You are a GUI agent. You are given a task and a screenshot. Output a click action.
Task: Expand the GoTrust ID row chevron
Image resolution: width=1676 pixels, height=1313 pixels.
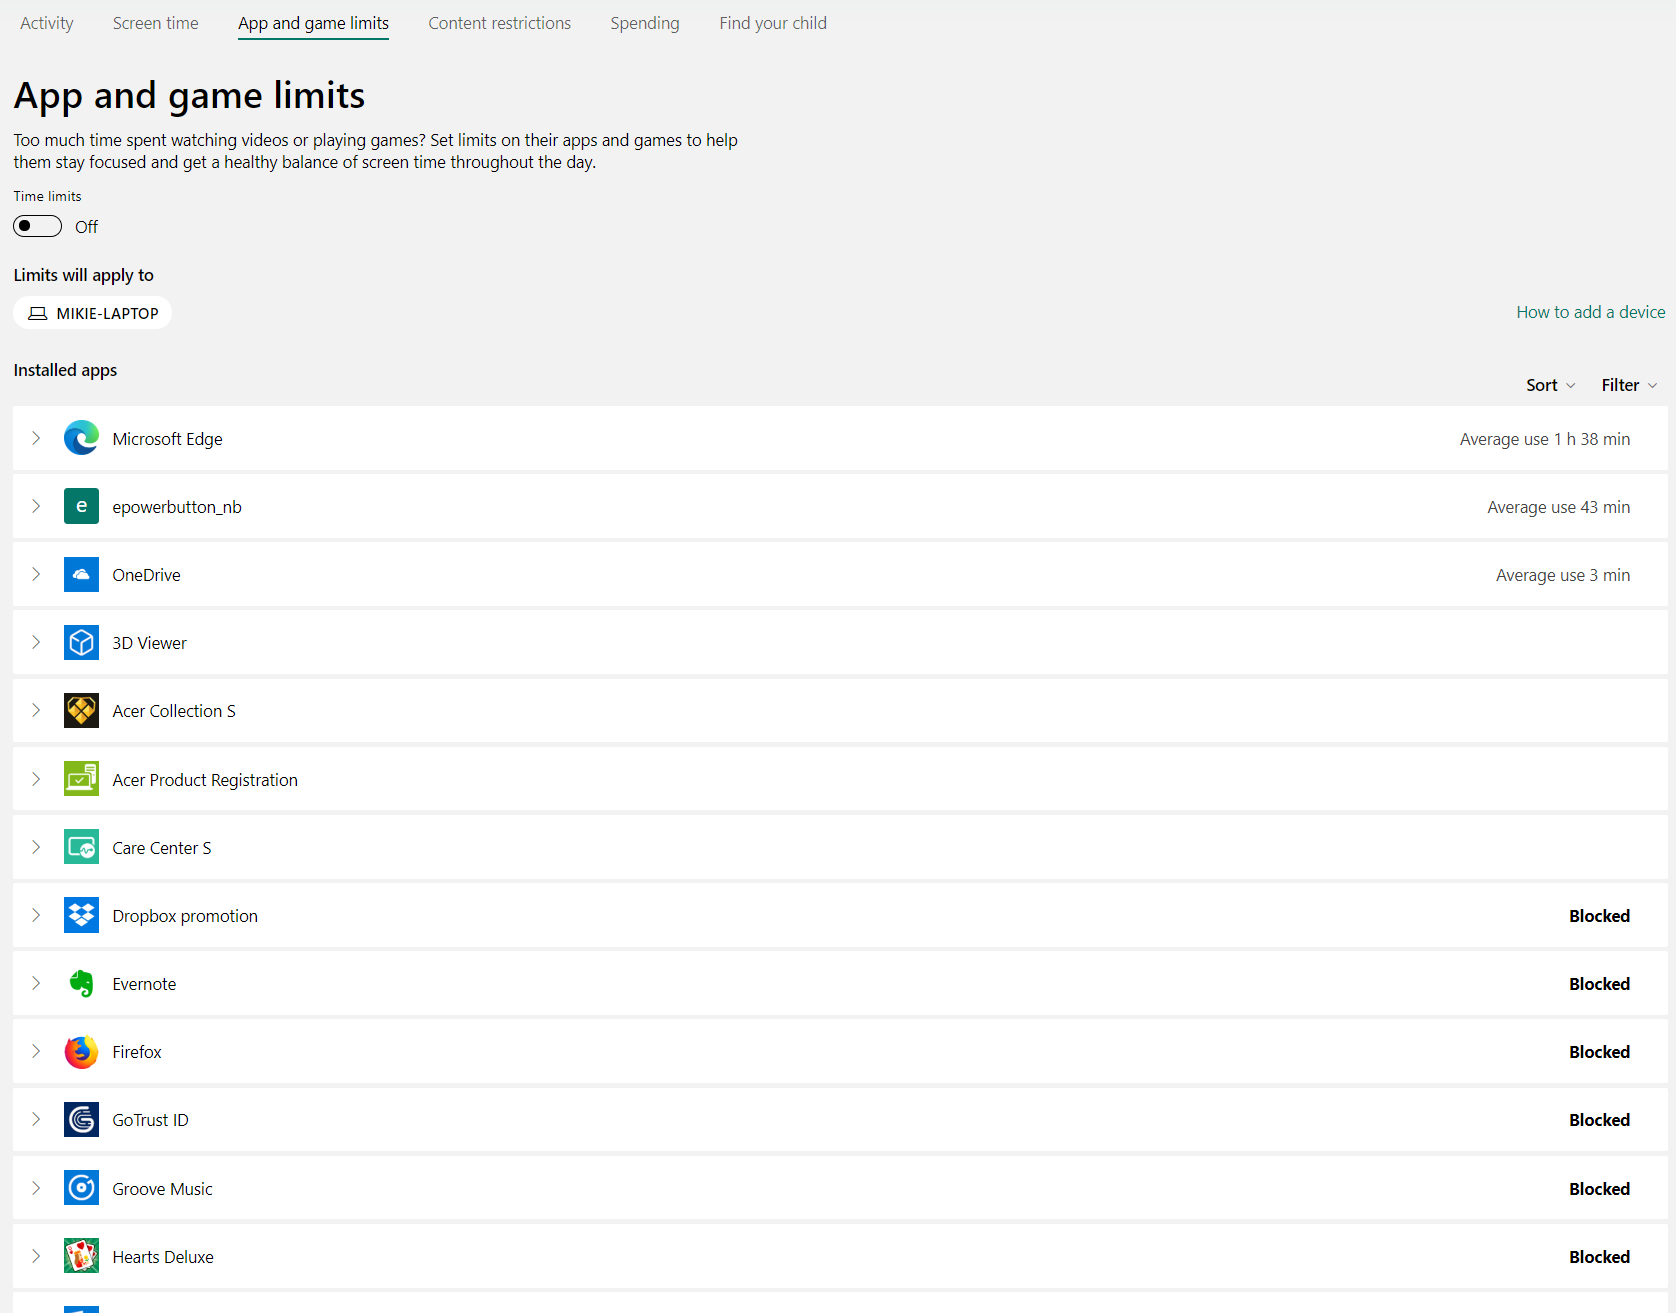(36, 1119)
